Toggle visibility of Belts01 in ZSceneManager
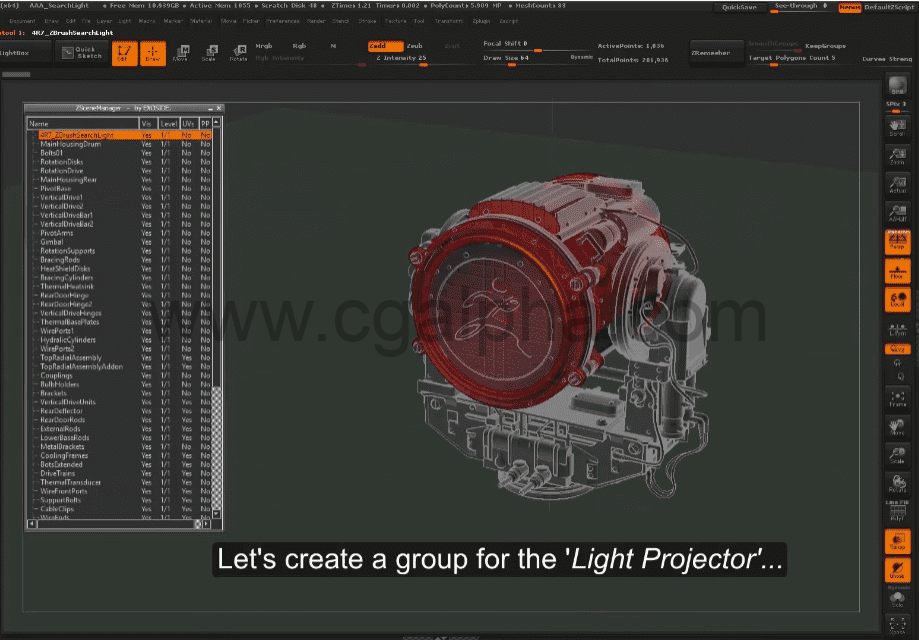This screenshot has width=919, height=640. click(x=147, y=153)
